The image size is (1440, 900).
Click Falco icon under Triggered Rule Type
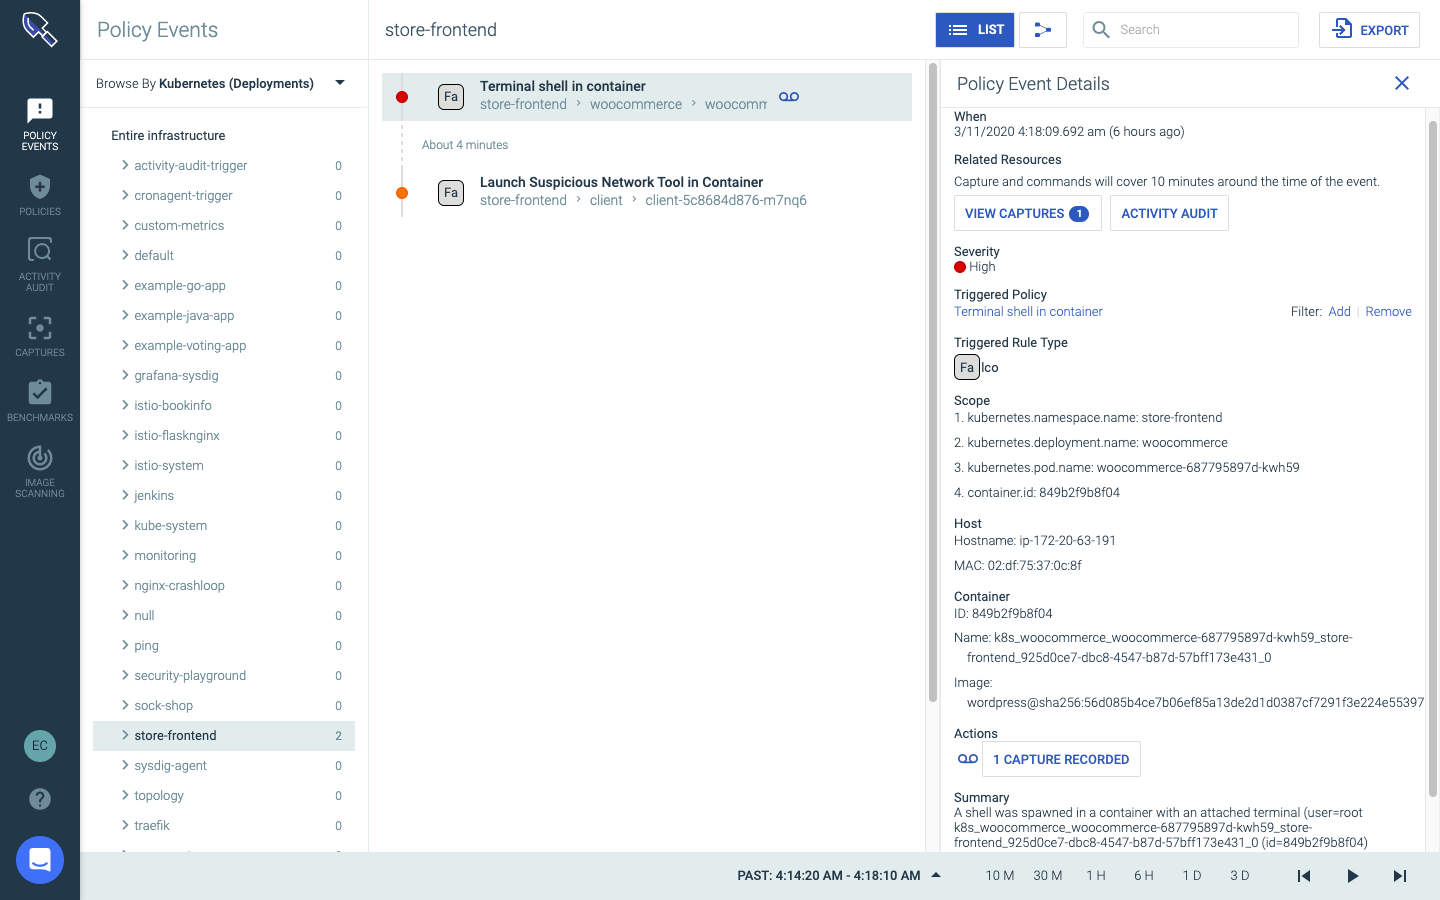click(x=967, y=367)
